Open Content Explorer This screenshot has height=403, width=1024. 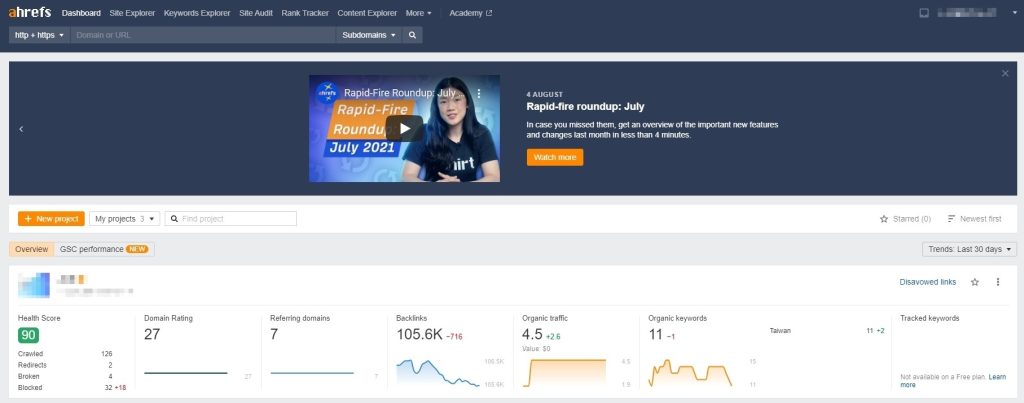tap(367, 13)
